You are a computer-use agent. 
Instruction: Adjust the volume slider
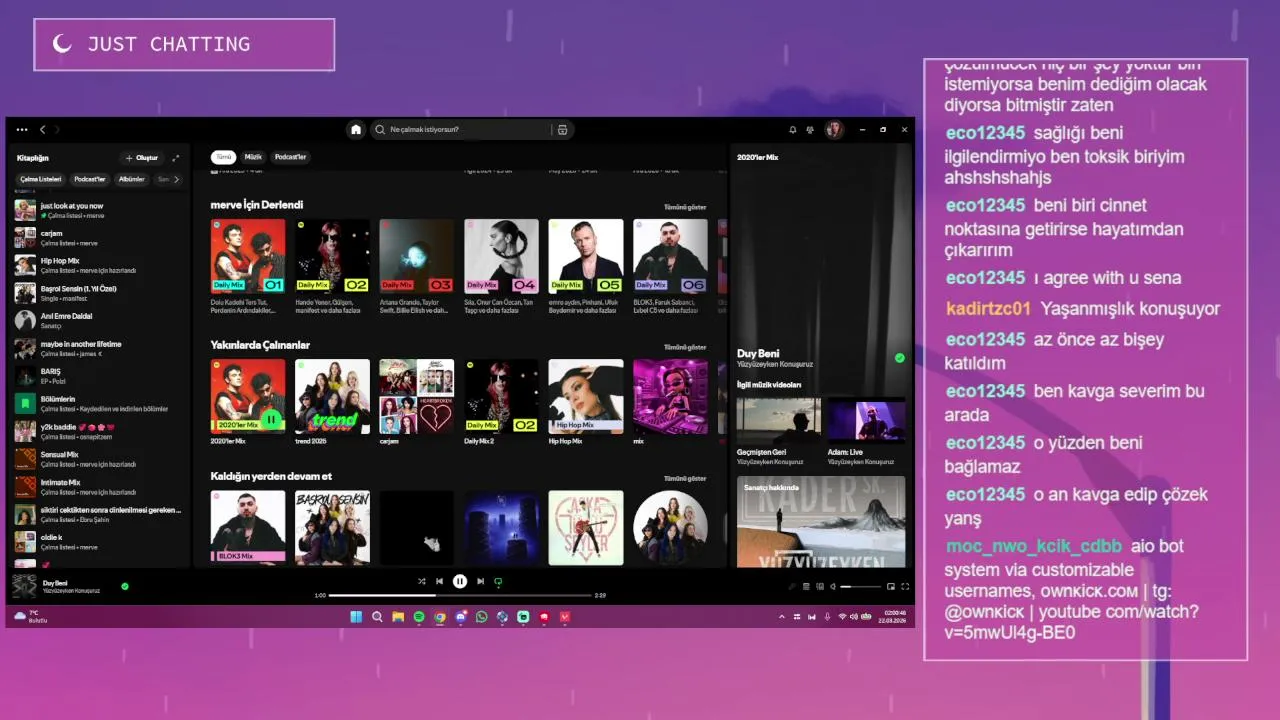click(861, 586)
